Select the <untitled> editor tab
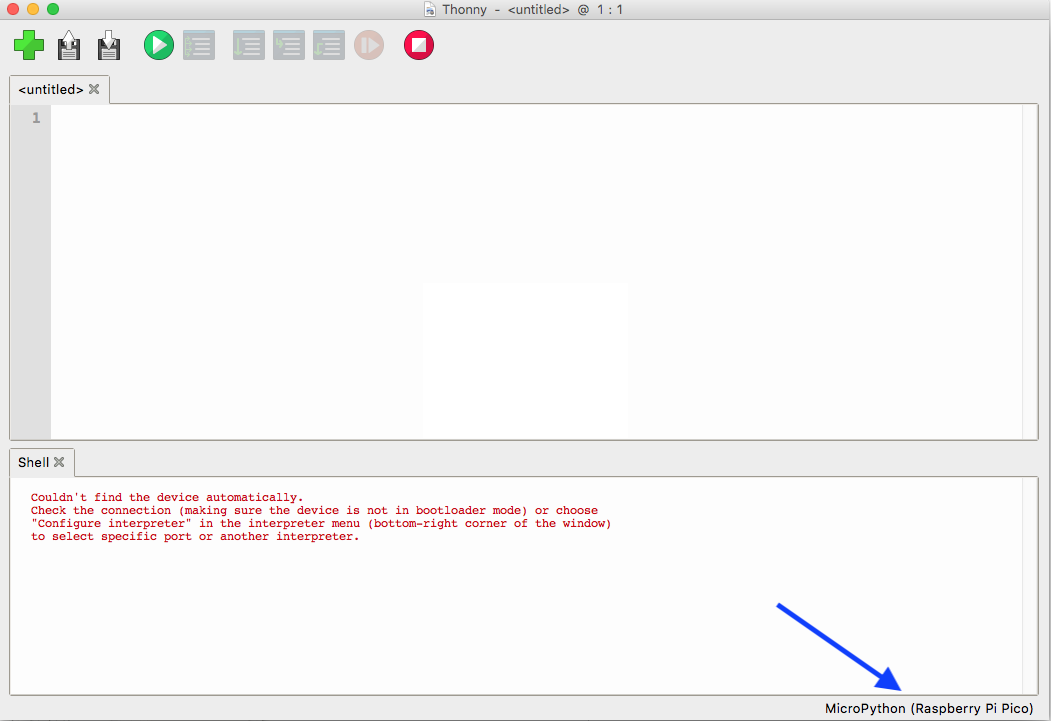Viewport: 1051px width, 721px height. (x=51, y=90)
